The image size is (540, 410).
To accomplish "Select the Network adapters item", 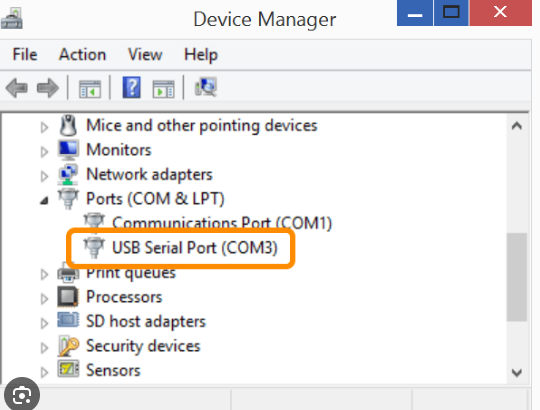I will point(149,174).
